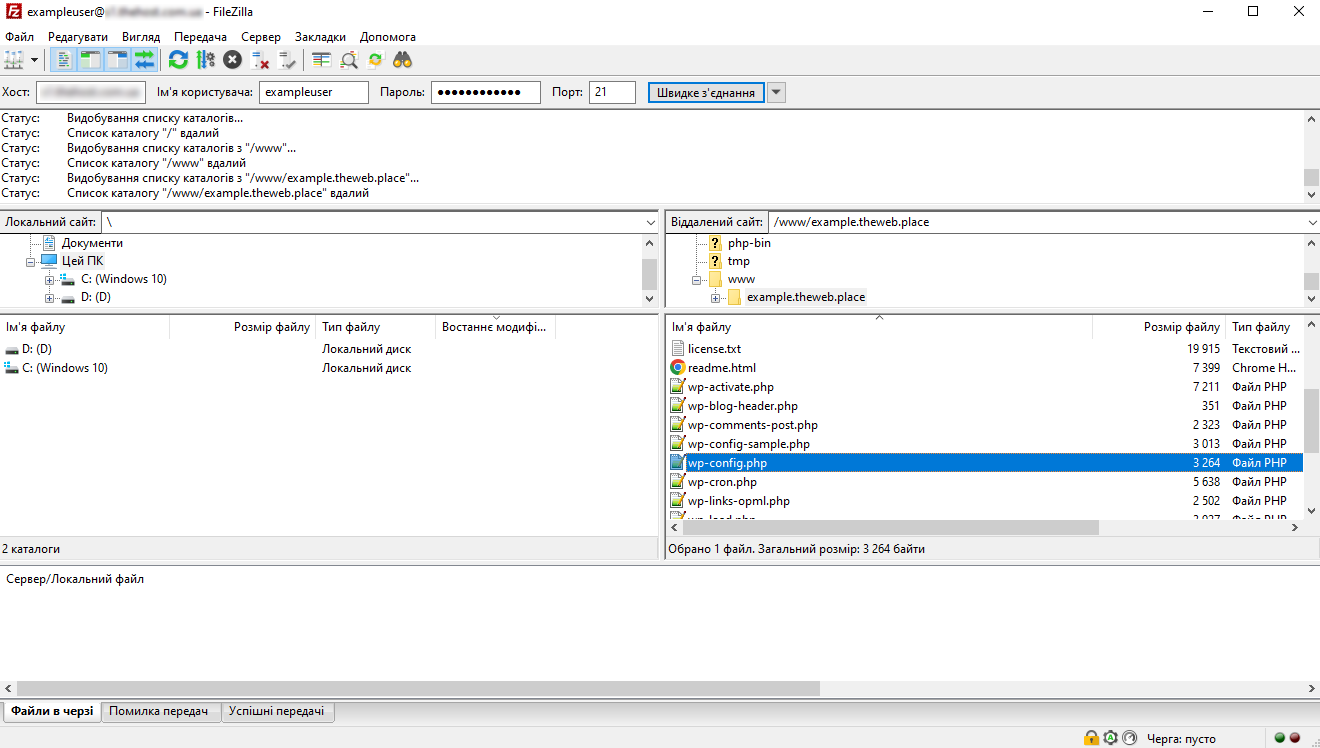Toggle the local directory tree display
The image size is (1320, 748).
[x=91, y=60]
